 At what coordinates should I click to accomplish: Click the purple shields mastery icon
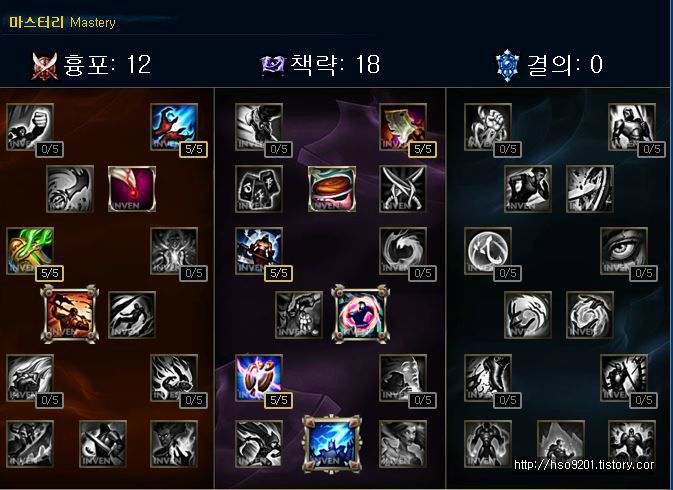pyautogui.click(x=259, y=378)
